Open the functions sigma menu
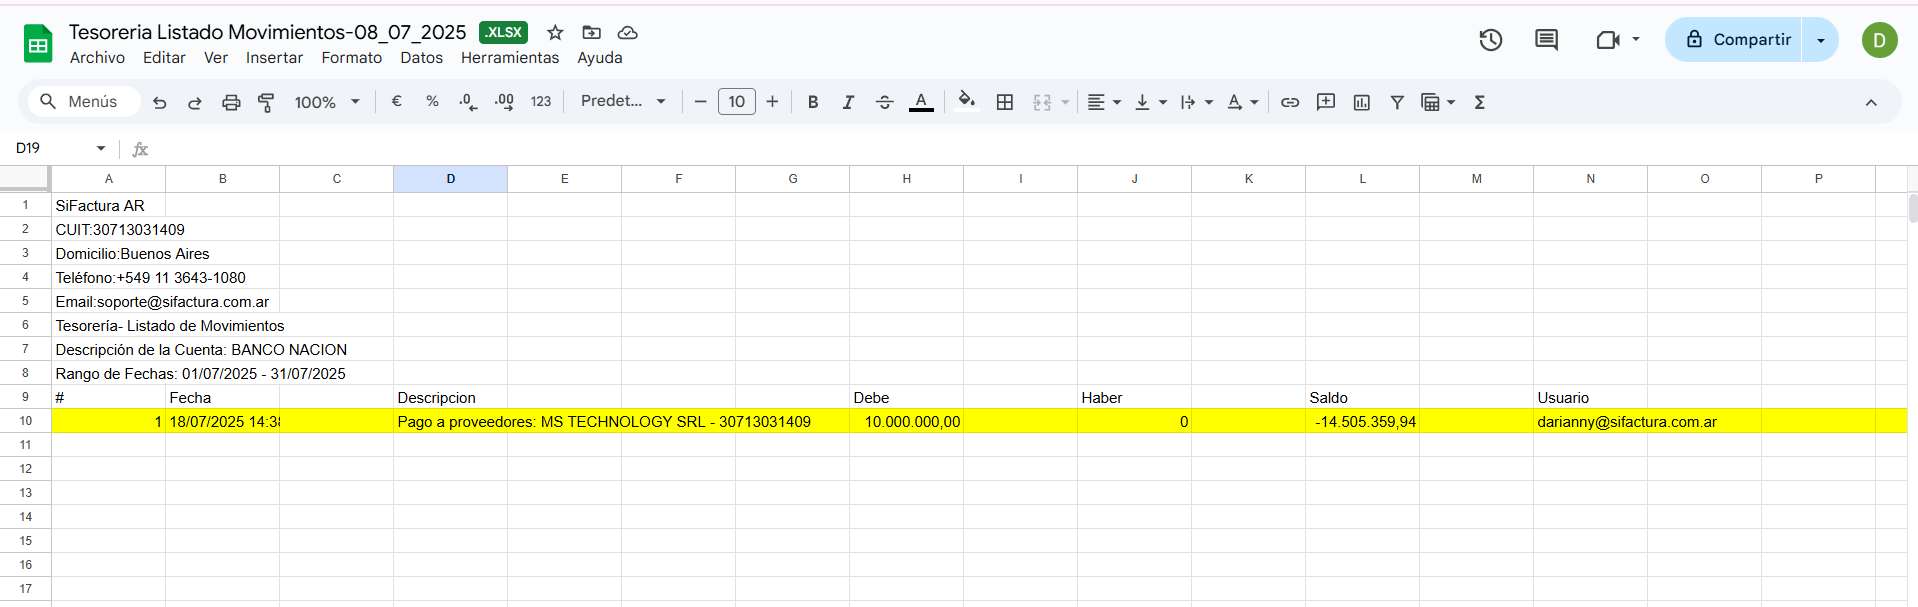The image size is (1918, 607). click(1480, 102)
